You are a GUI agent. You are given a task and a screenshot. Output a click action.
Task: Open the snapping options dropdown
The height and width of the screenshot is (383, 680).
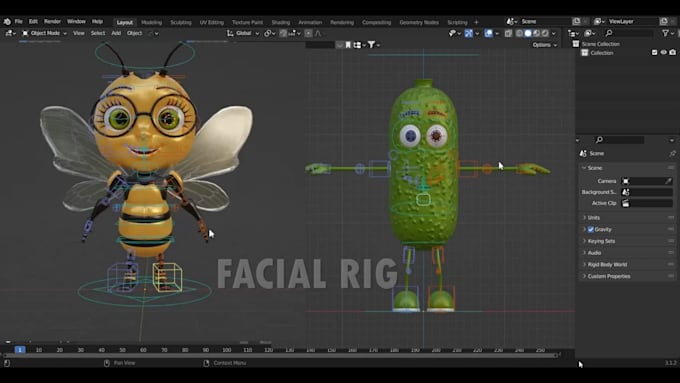coord(295,33)
